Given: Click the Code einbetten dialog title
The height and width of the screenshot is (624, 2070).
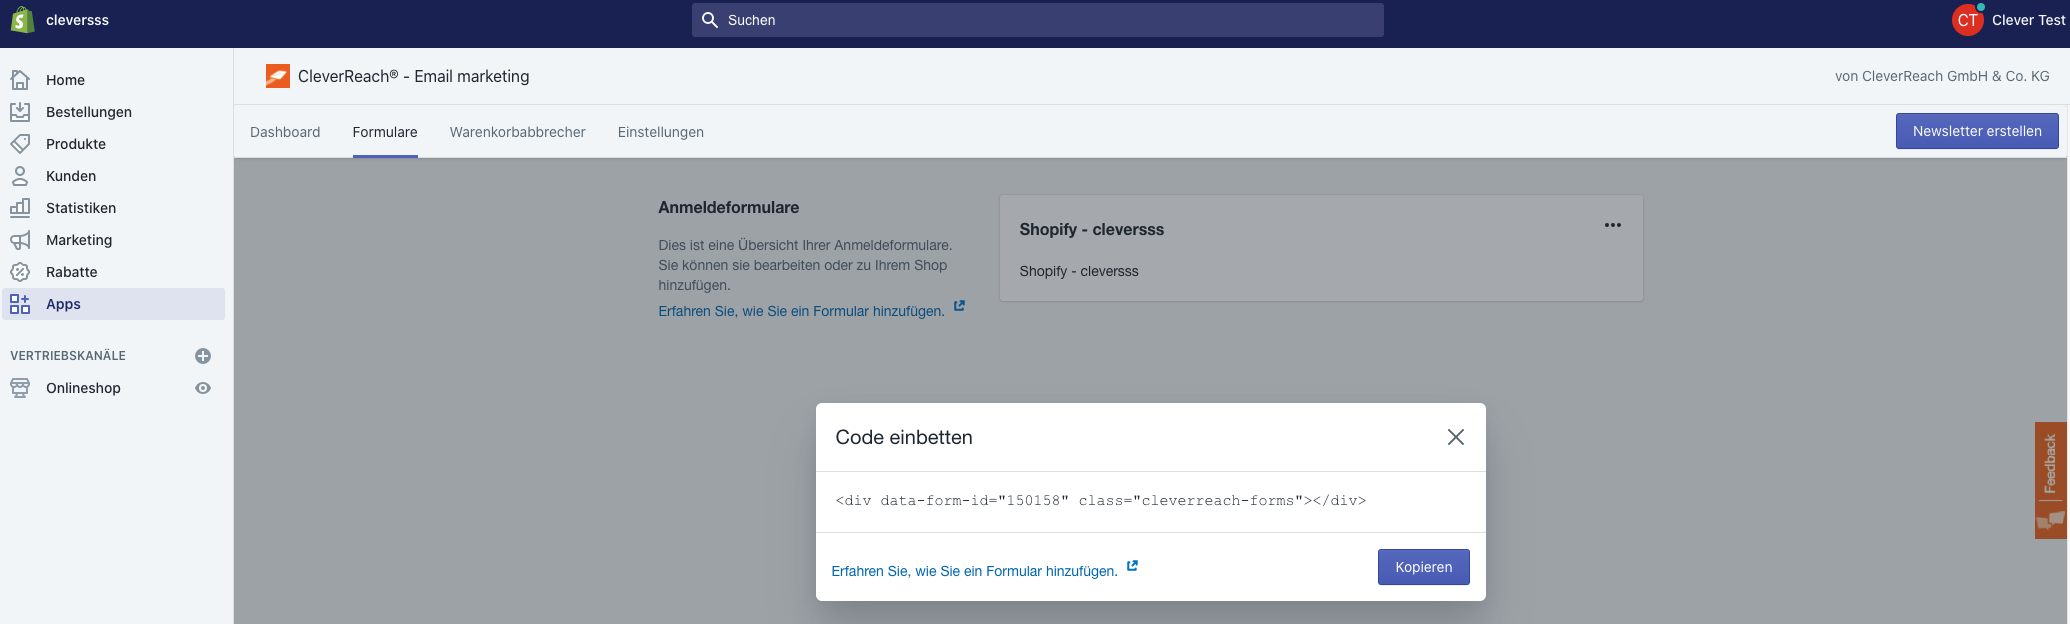Looking at the screenshot, I should point(904,437).
